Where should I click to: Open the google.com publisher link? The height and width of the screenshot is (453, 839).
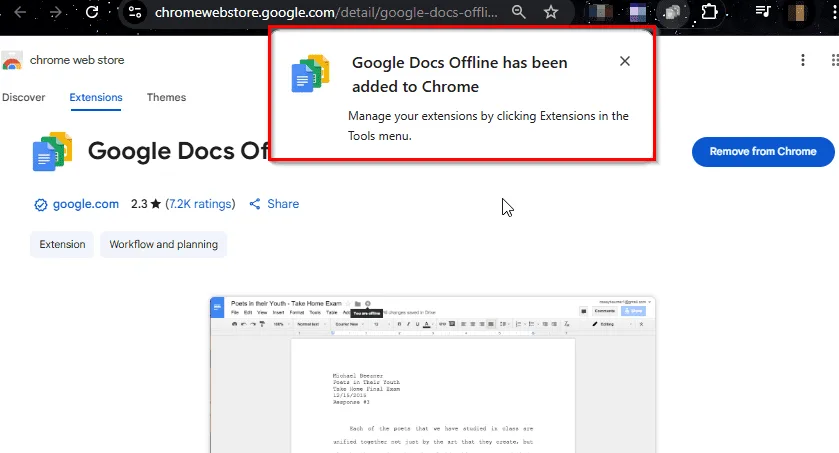coord(86,204)
